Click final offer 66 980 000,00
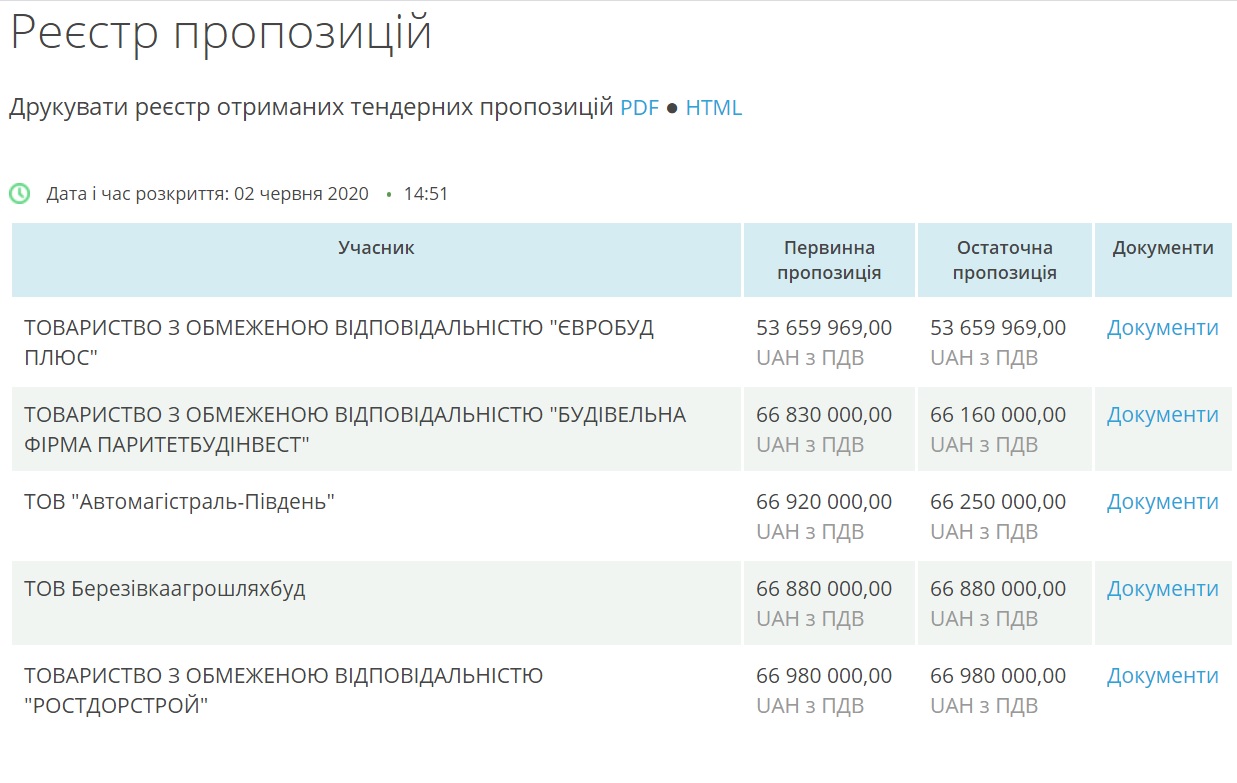 tap(998, 676)
